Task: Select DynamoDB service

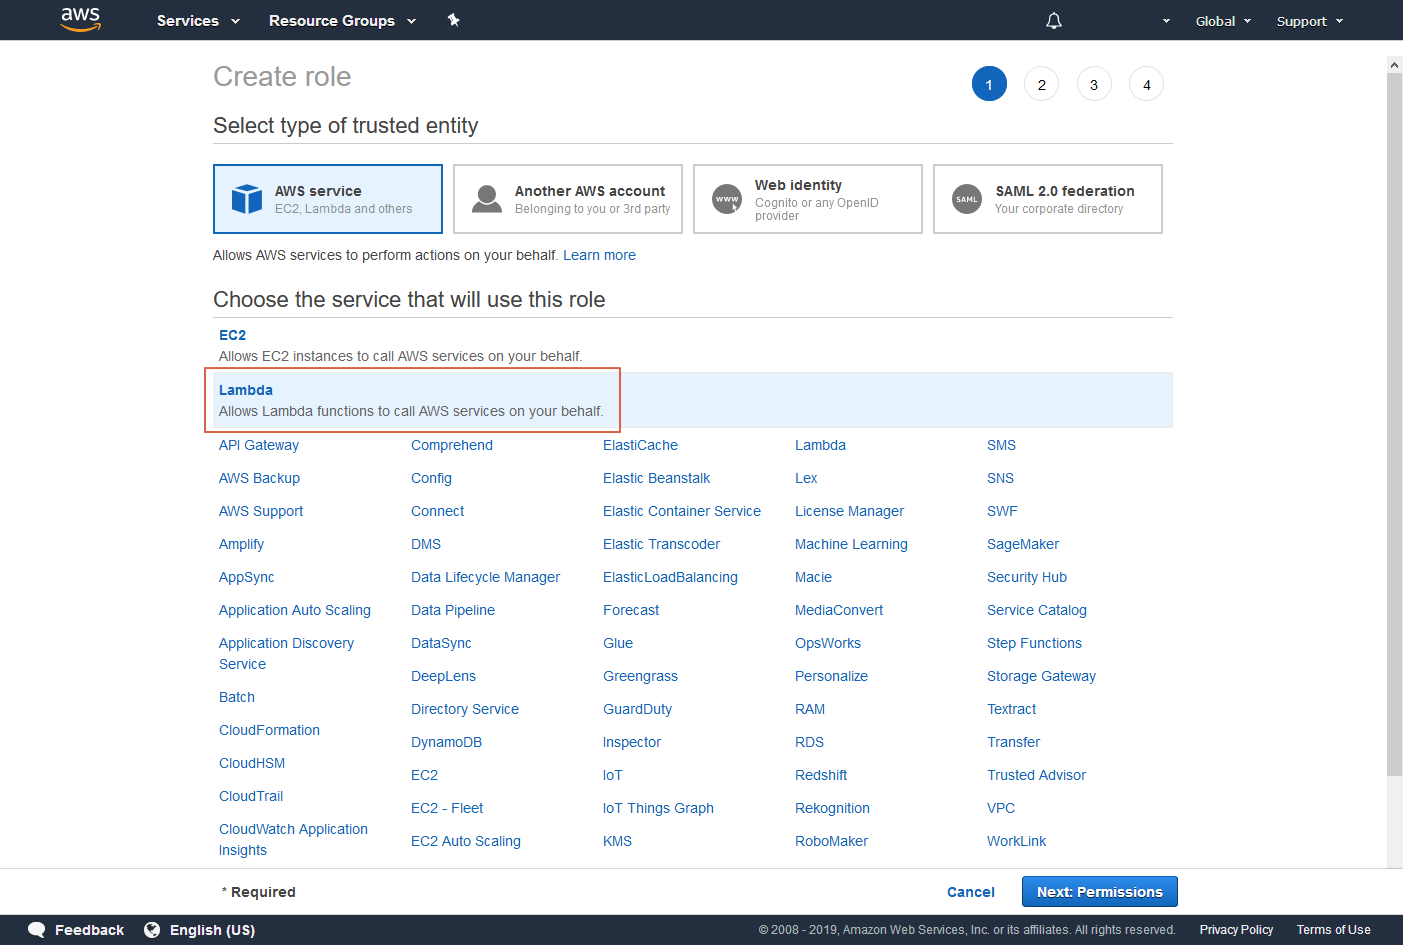Action: point(446,742)
